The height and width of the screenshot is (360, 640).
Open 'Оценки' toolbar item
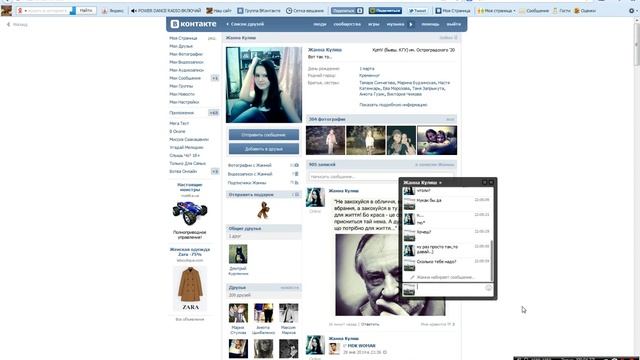(585, 11)
